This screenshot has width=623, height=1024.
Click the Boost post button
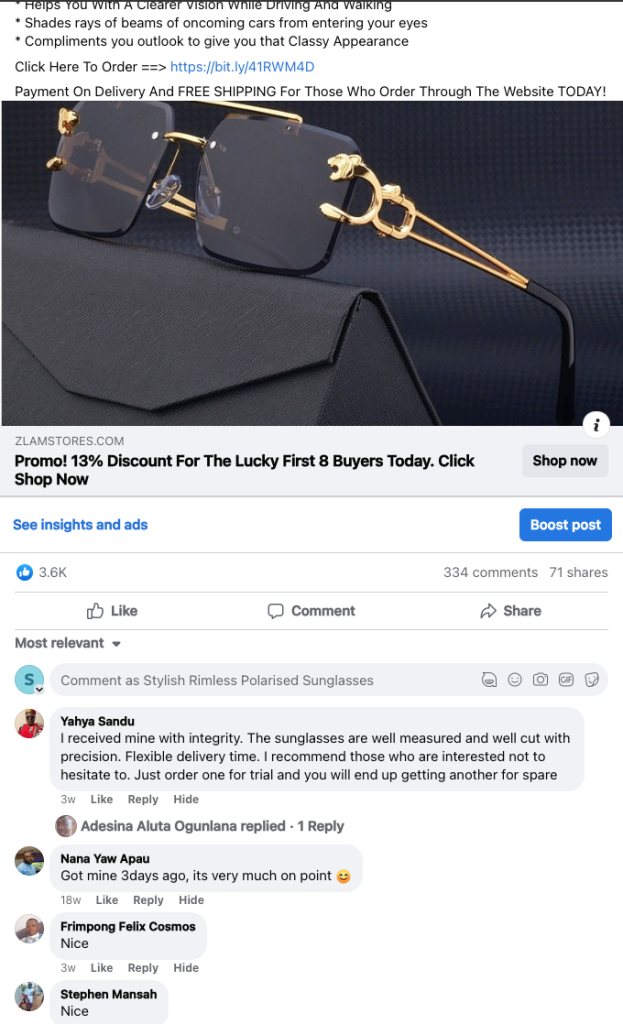pyautogui.click(x=566, y=524)
